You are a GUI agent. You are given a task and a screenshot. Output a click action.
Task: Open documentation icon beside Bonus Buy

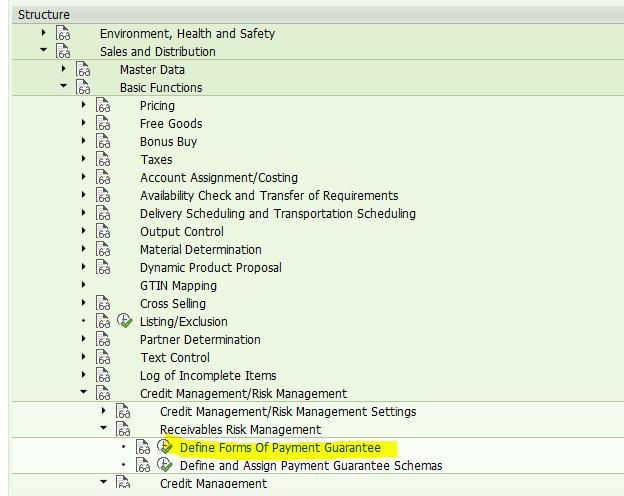tap(103, 141)
